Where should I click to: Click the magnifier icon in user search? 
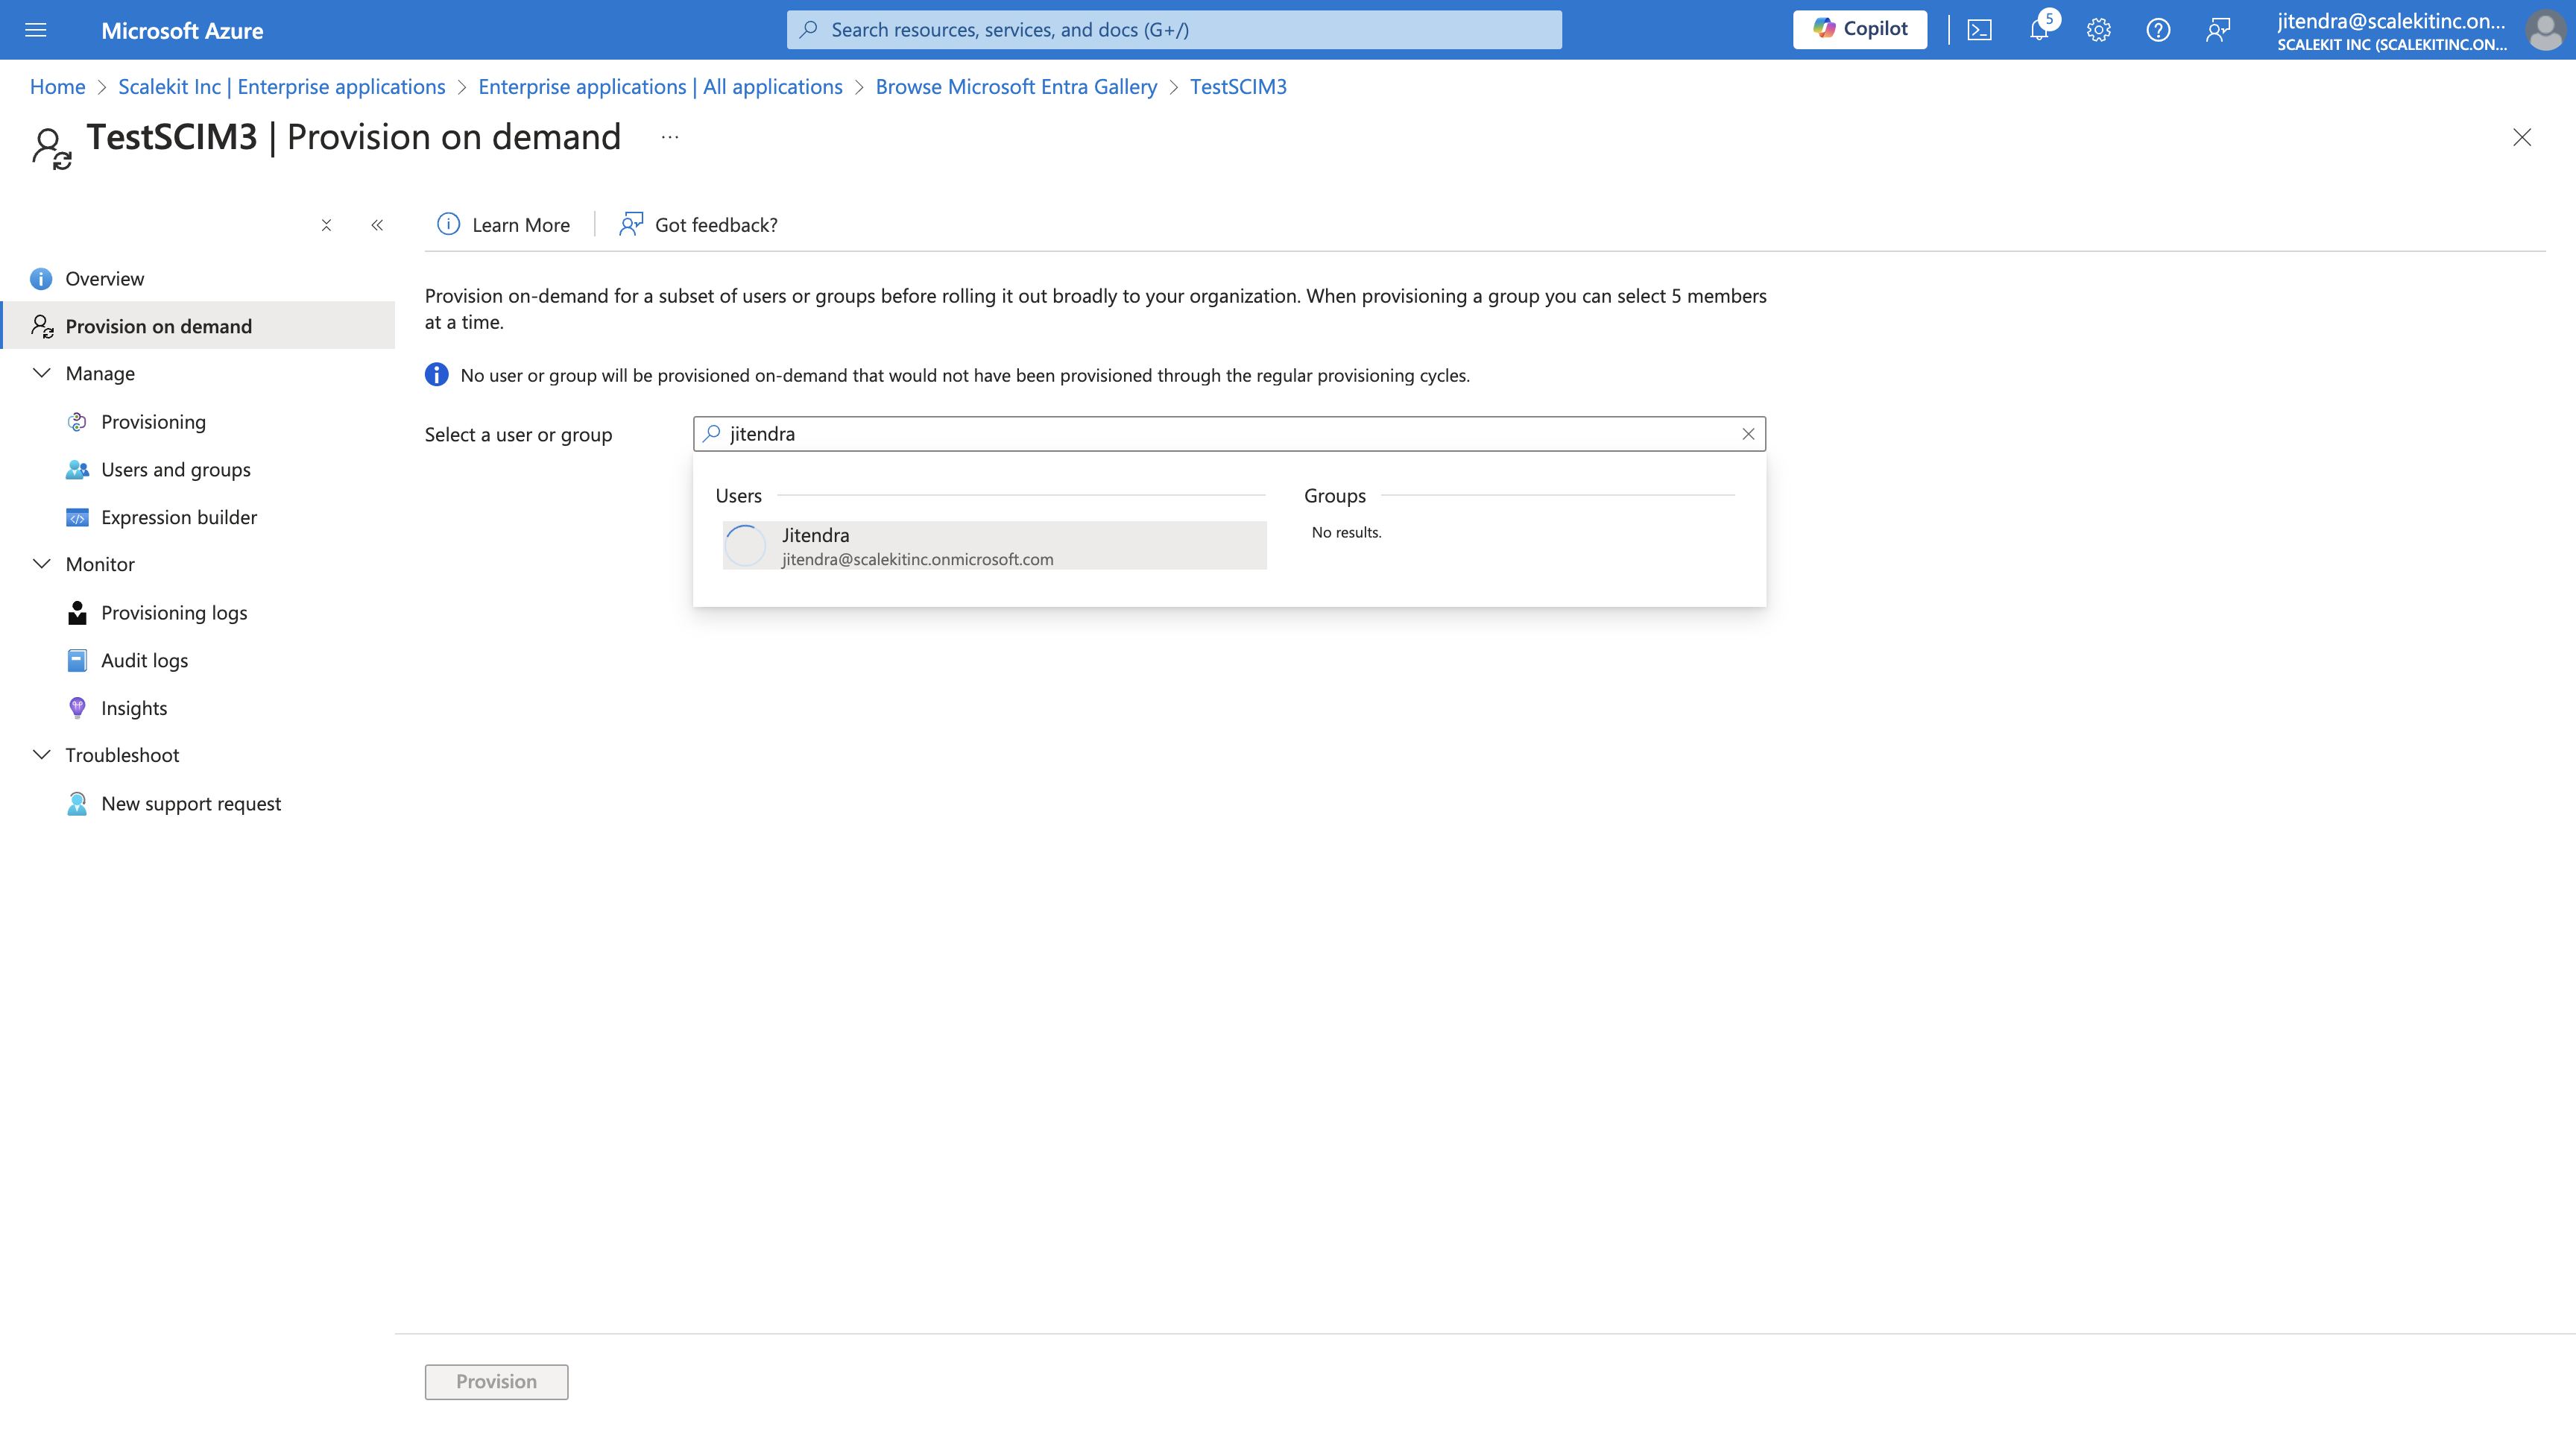point(712,434)
